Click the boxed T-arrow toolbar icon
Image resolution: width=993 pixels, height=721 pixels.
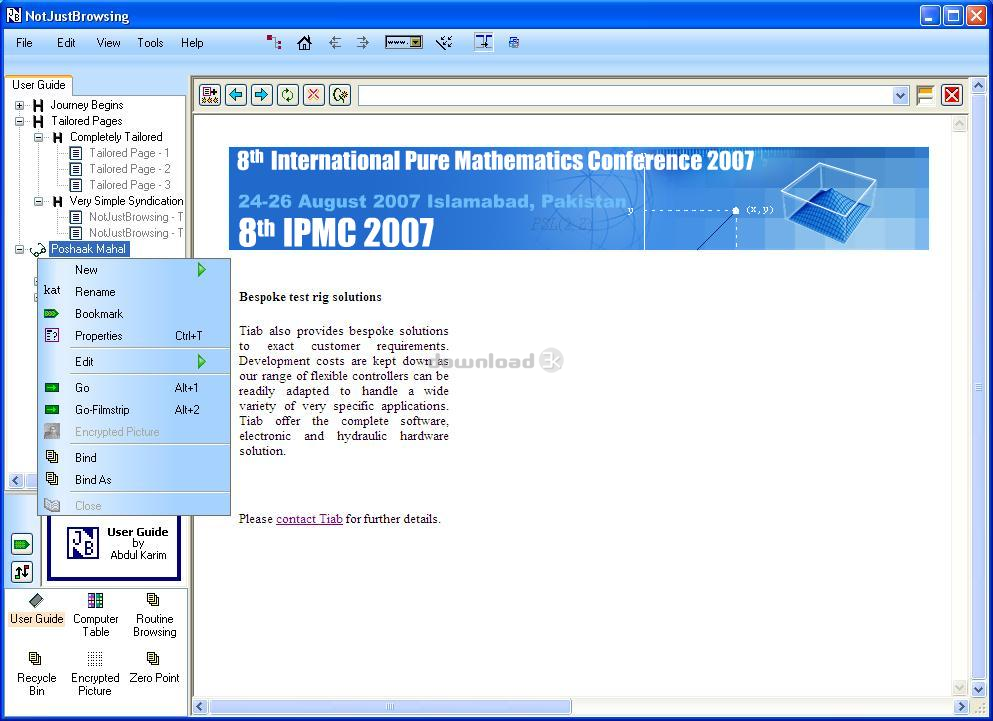click(484, 42)
